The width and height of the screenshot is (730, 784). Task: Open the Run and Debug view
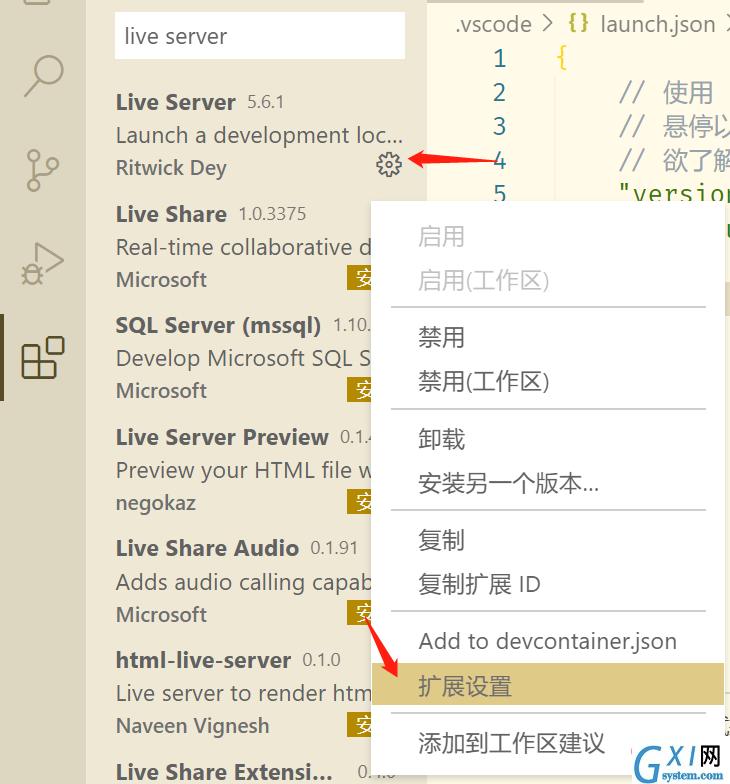point(42,264)
